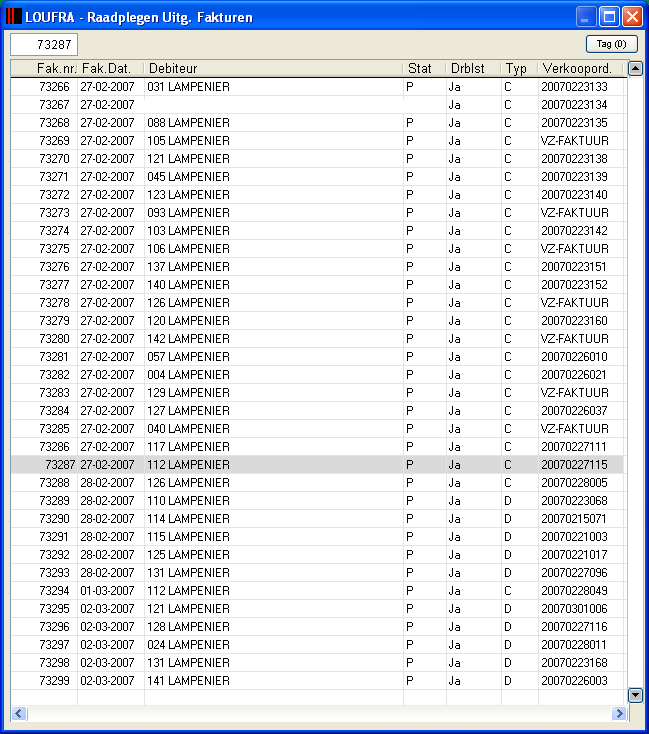Click debtor 128 LAMPENIER
This screenshot has width=649, height=734.
coord(188,627)
